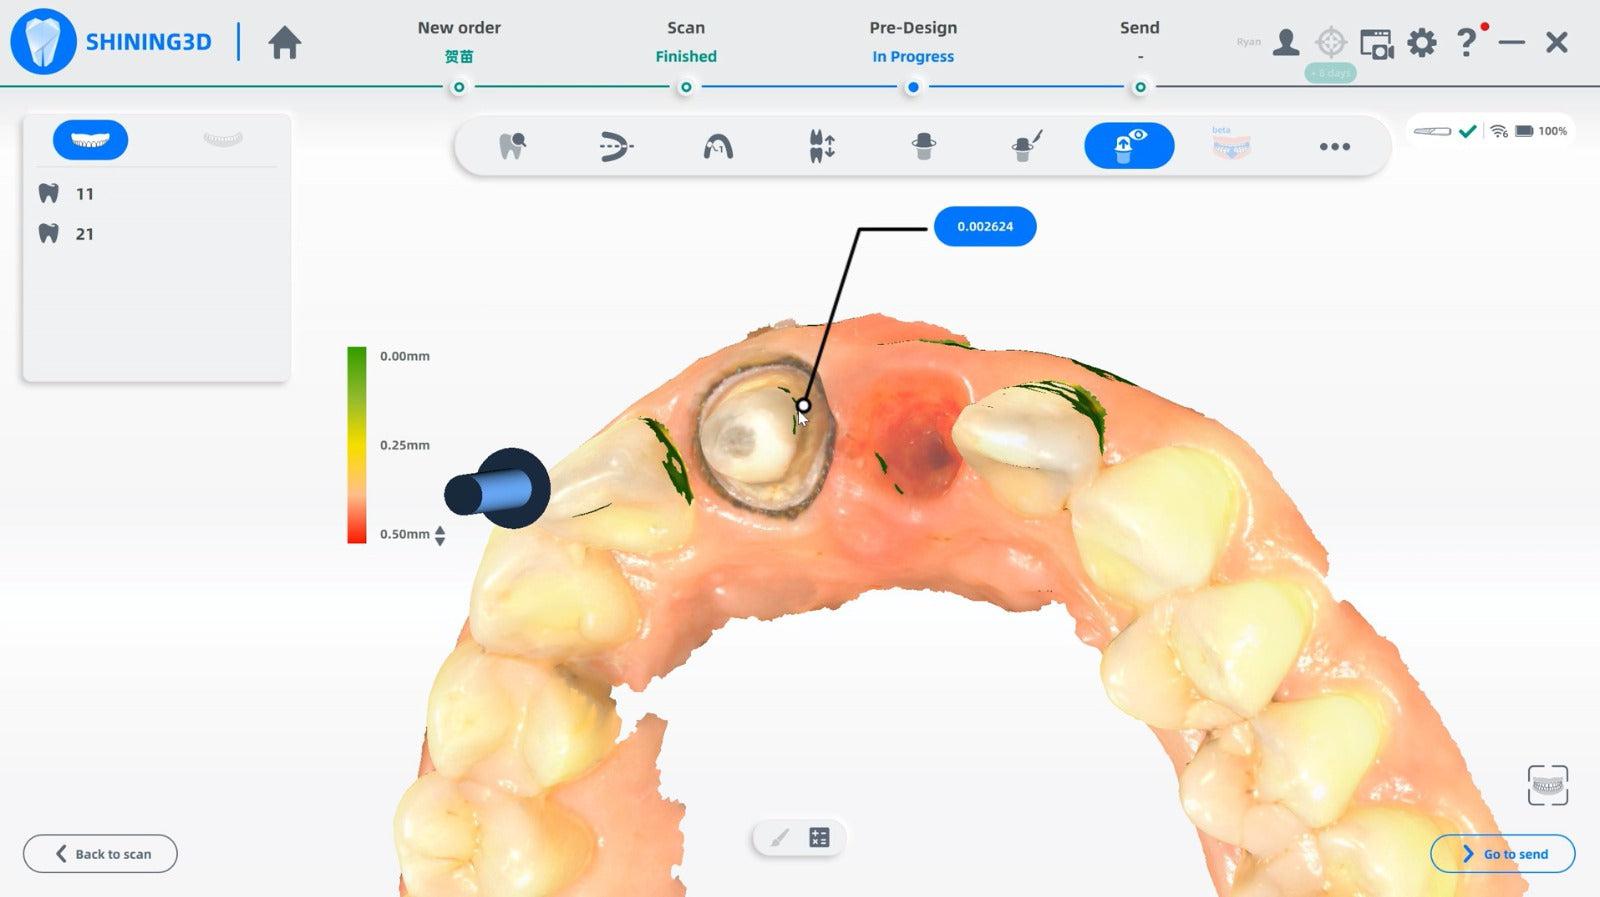Click the Back to scan button
Screen dimensions: 1600x897
tap(100, 854)
